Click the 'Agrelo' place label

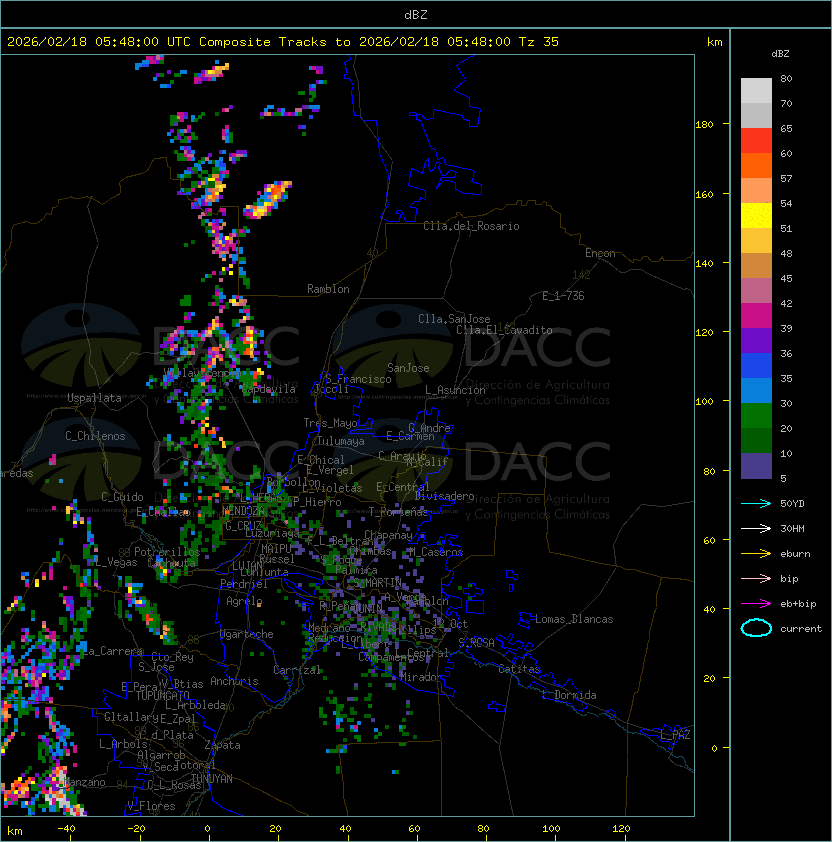tap(244, 601)
